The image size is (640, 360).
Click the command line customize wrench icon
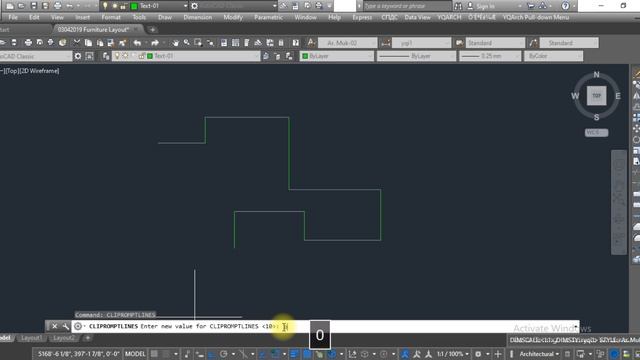point(66,326)
